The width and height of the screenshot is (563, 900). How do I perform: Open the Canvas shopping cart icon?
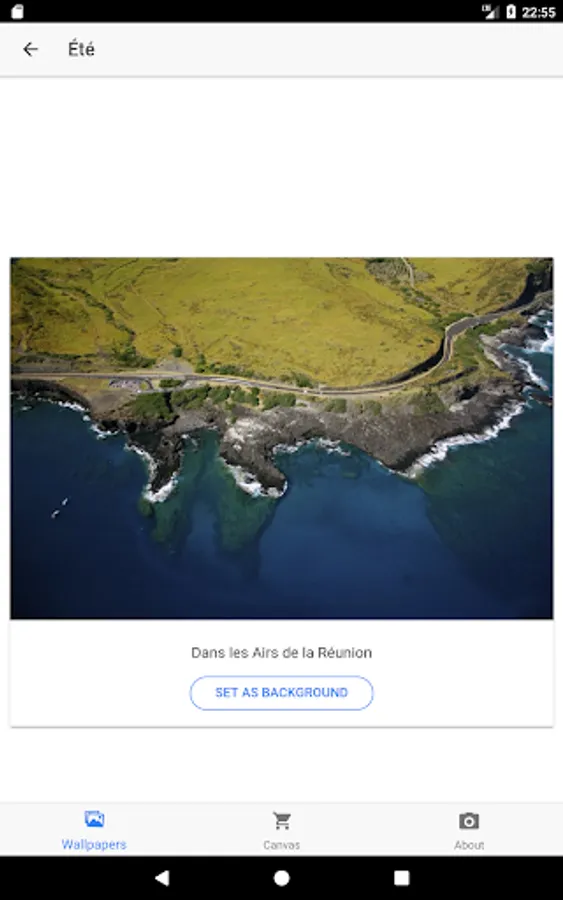click(x=281, y=821)
